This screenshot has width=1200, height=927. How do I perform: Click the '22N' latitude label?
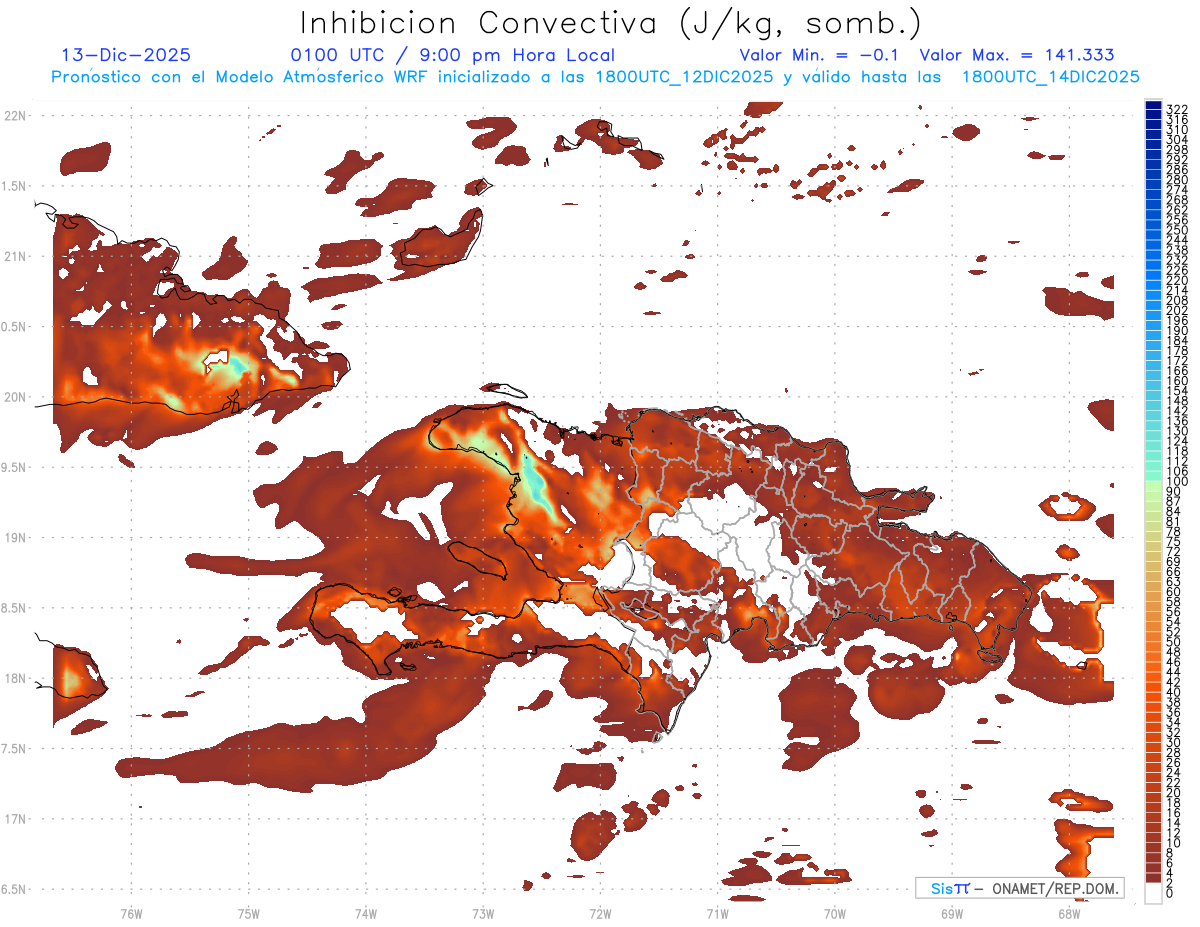(15, 116)
